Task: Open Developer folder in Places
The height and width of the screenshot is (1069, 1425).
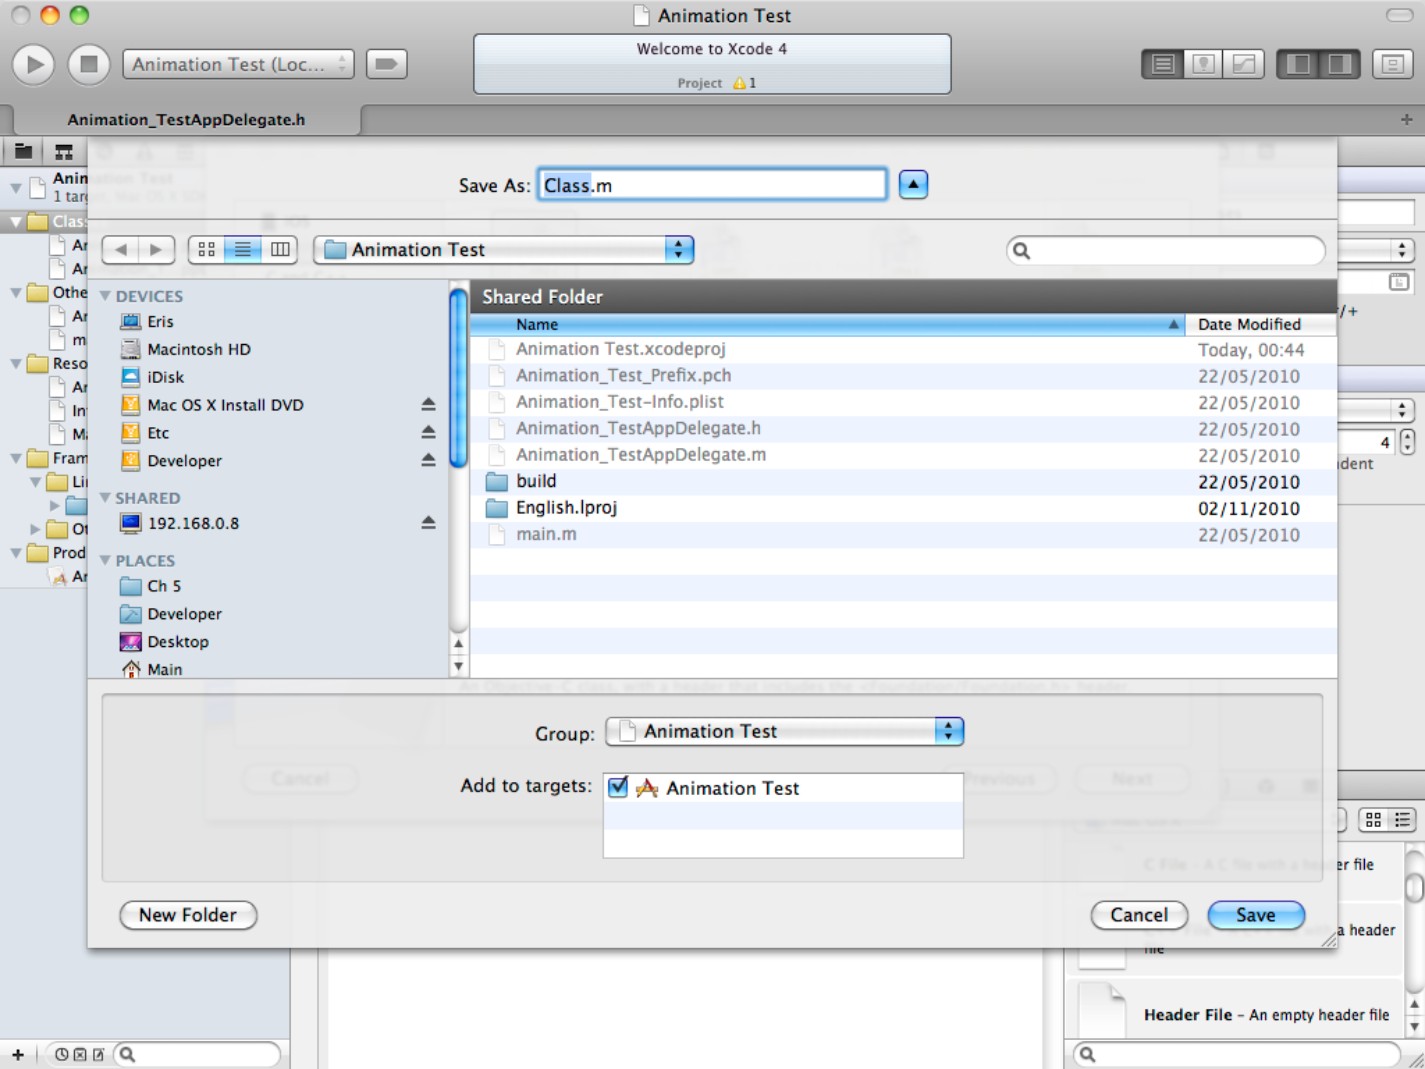Action: 184,614
